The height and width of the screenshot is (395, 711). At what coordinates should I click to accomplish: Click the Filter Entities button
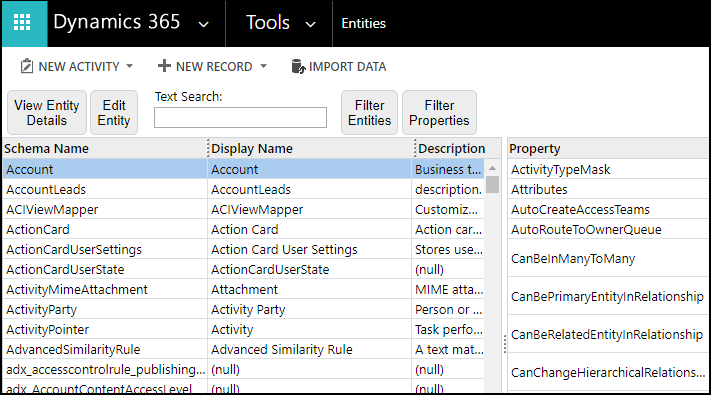click(x=370, y=112)
